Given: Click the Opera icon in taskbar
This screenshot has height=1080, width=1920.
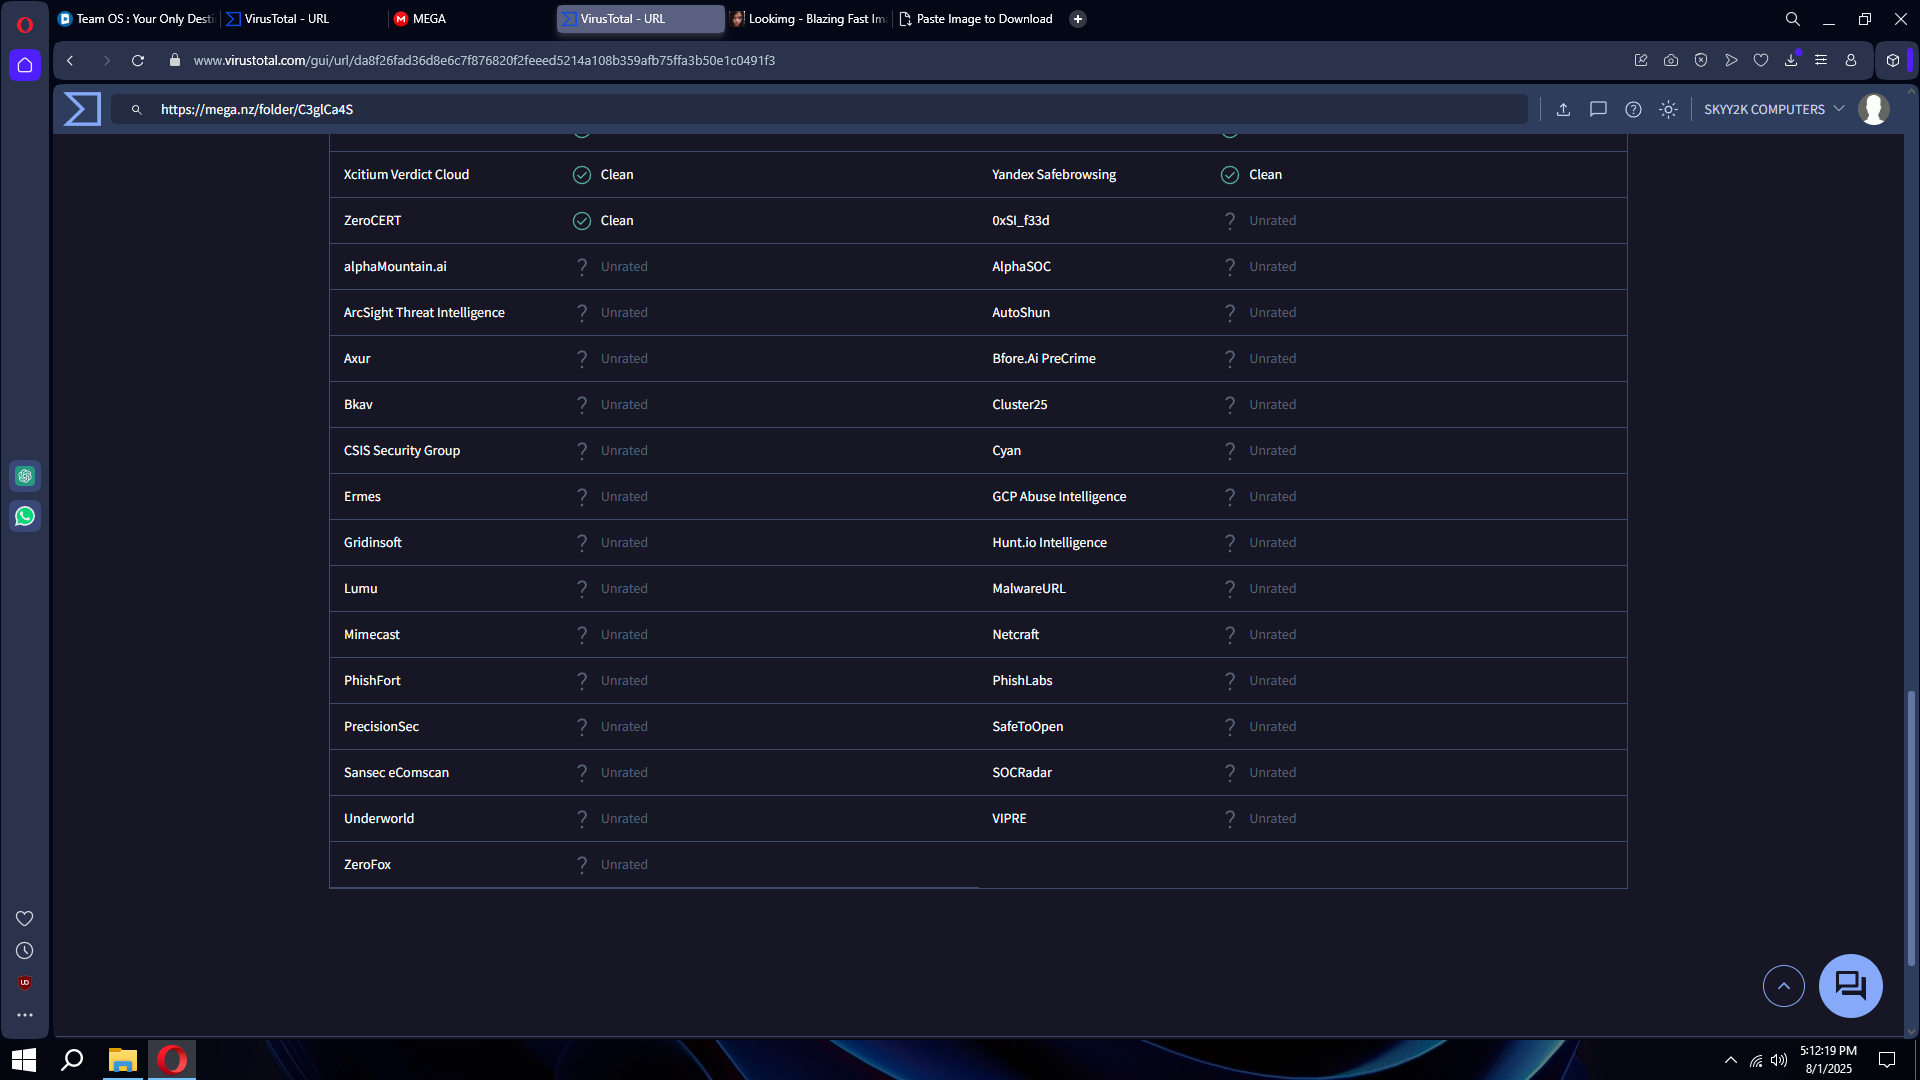Looking at the screenshot, I should click(172, 1059).
